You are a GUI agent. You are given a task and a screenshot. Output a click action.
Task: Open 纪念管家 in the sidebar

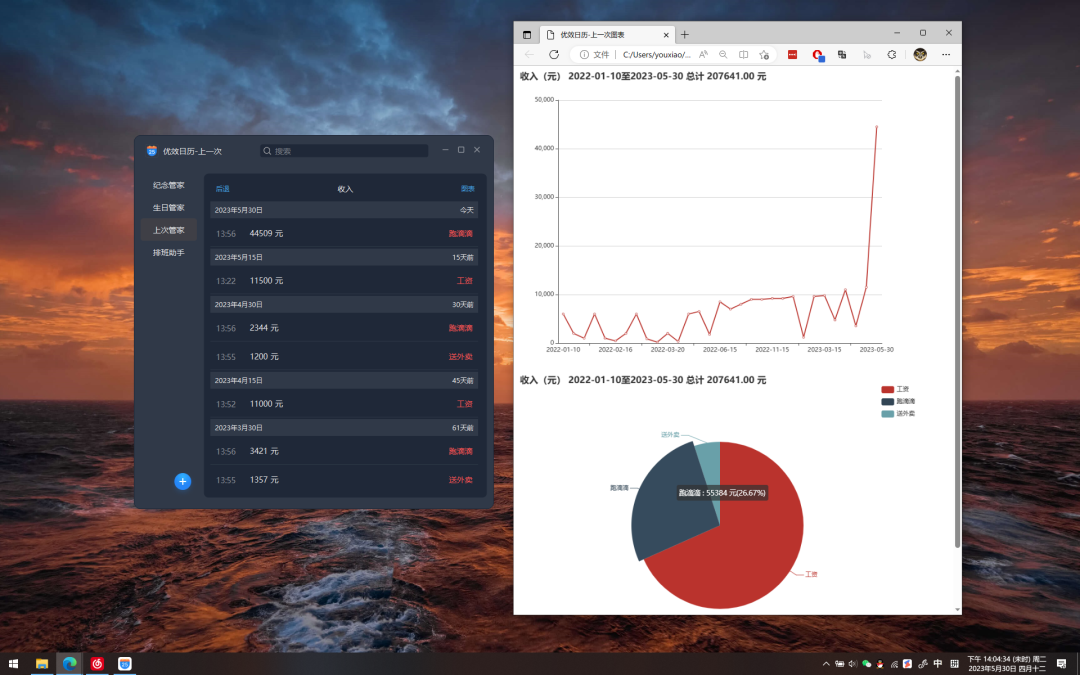(169, 185)
